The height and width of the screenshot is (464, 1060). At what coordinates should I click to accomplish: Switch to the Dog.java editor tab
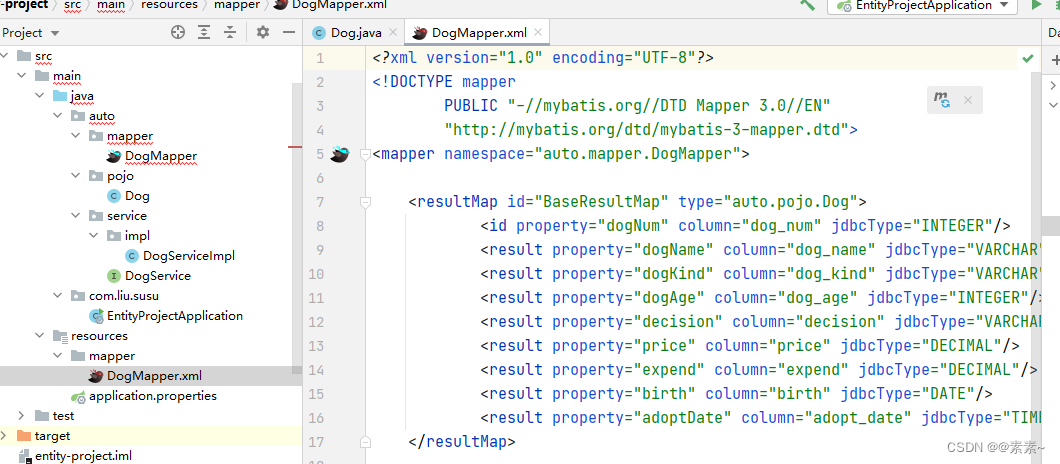click(x=357, y=32)
